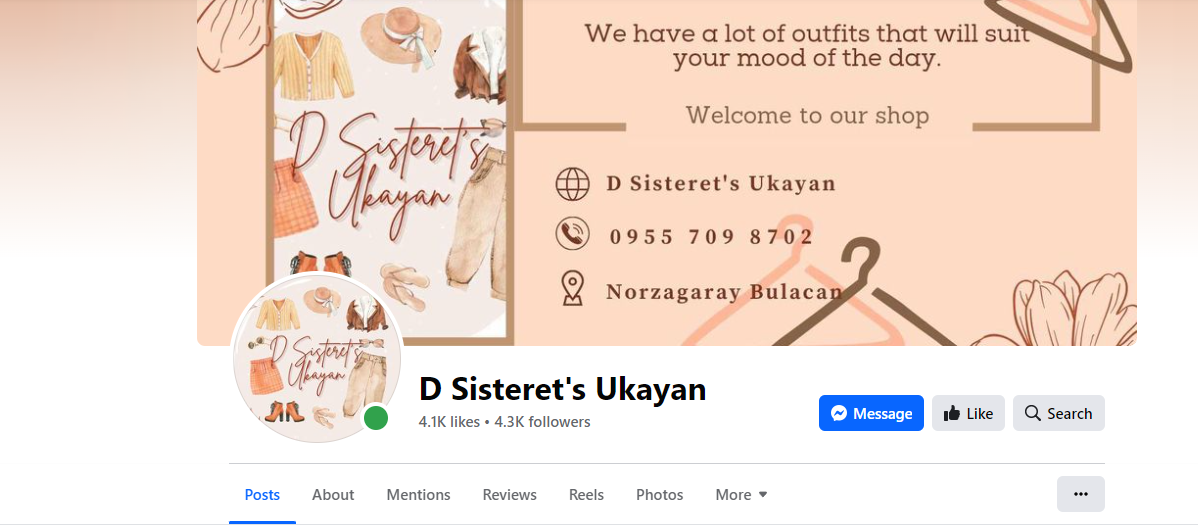The width and height of the screenshot is (1198, 525).
Task: Click the globe icon on cover photo
Action: coord(572,183)
